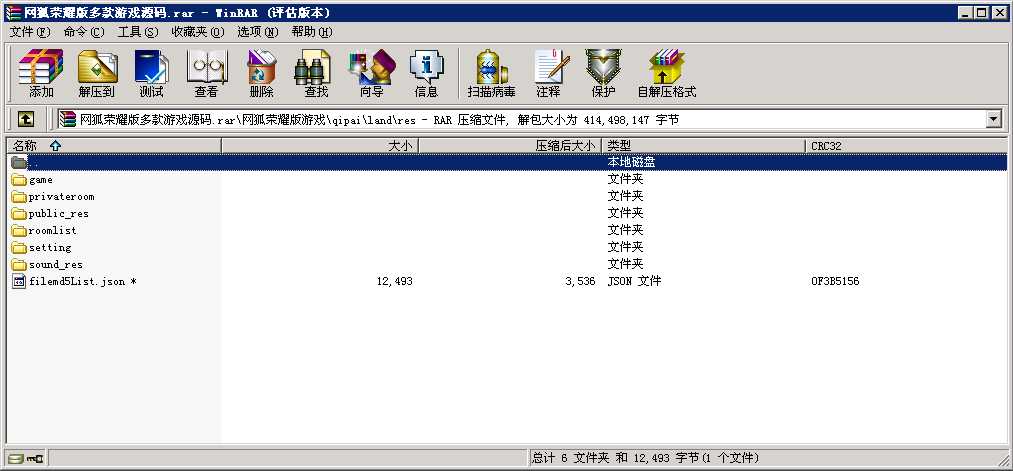The width and height of the screenshot is (1013, 471).
Task: Select the public_res folder name
Action: tap(59, 214)
